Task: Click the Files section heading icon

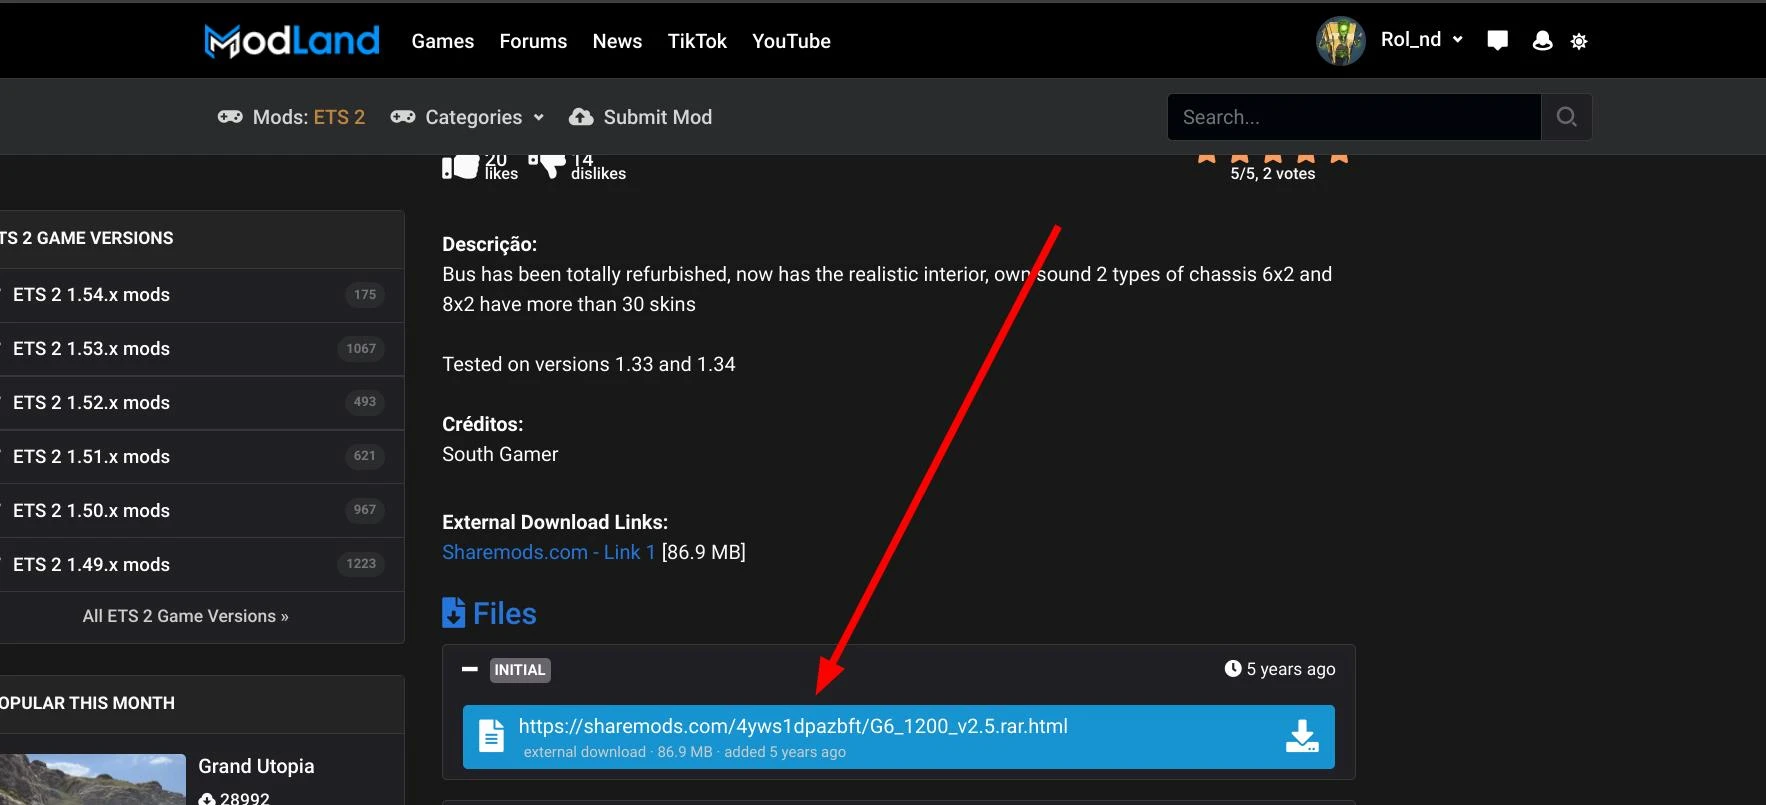Action: [453, 612]
